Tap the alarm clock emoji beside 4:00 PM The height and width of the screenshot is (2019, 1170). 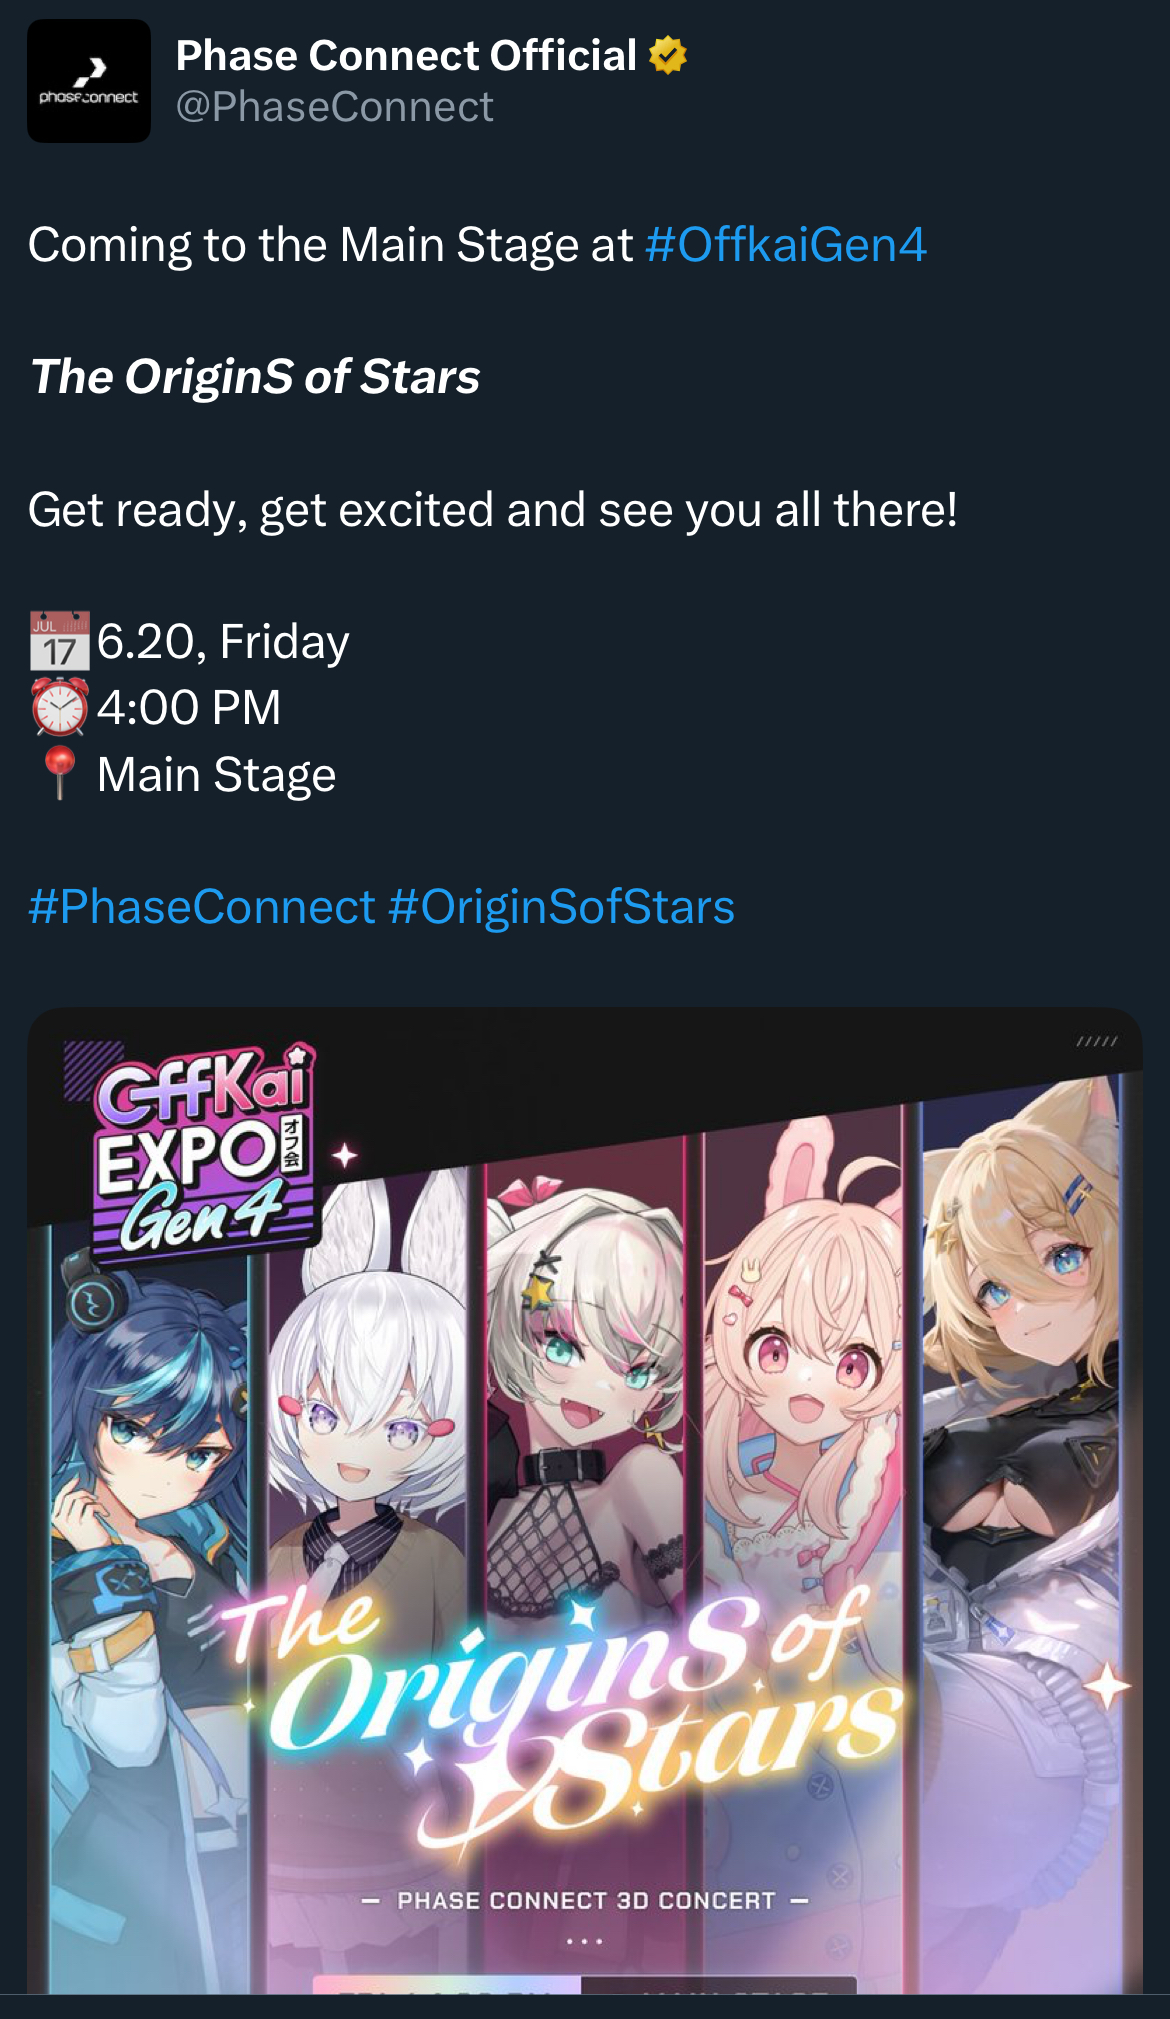[60, 707]
